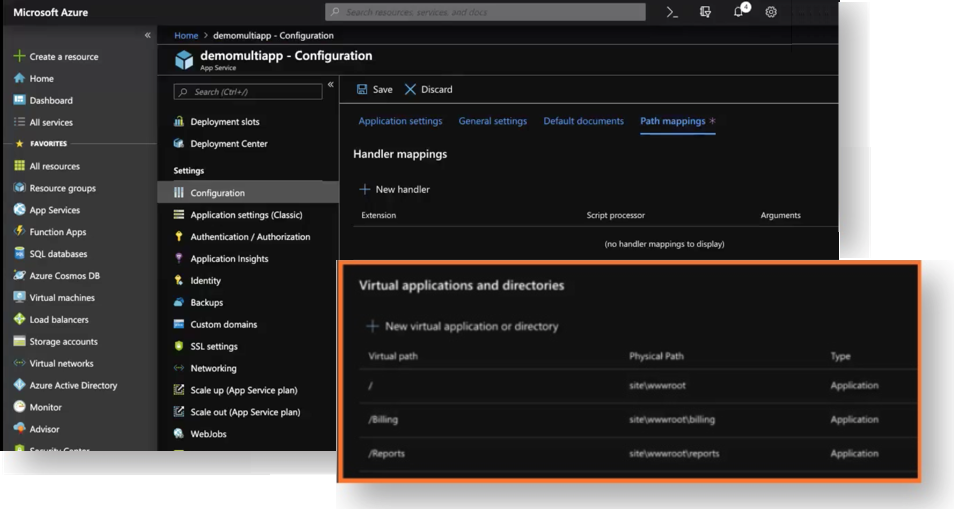Click site\wwwroot\billing physical path cell
The image size is (954, 509).
(x=672, y=420)
